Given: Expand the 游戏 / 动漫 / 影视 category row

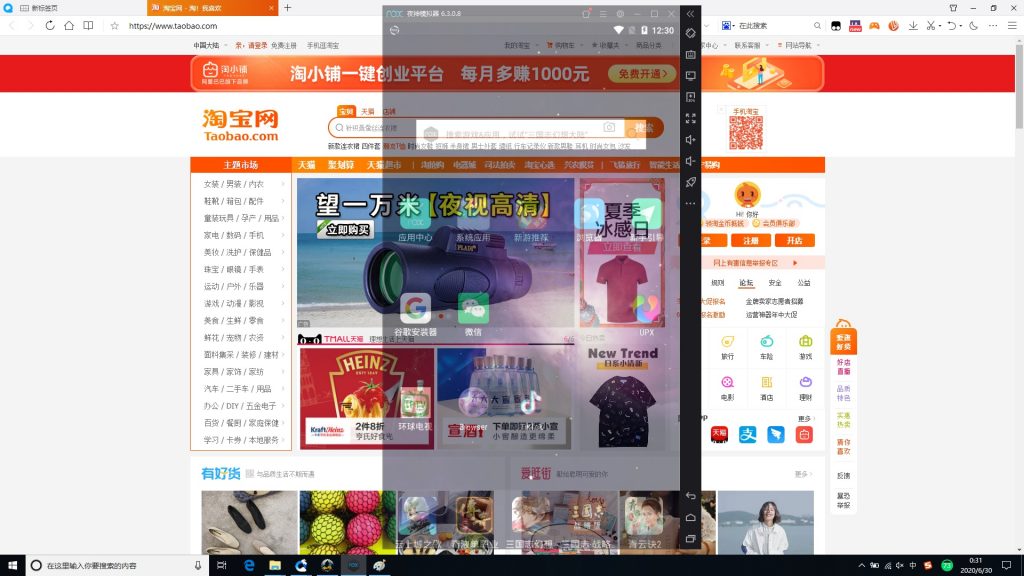Looking at the screenshot, I should 241,303.
